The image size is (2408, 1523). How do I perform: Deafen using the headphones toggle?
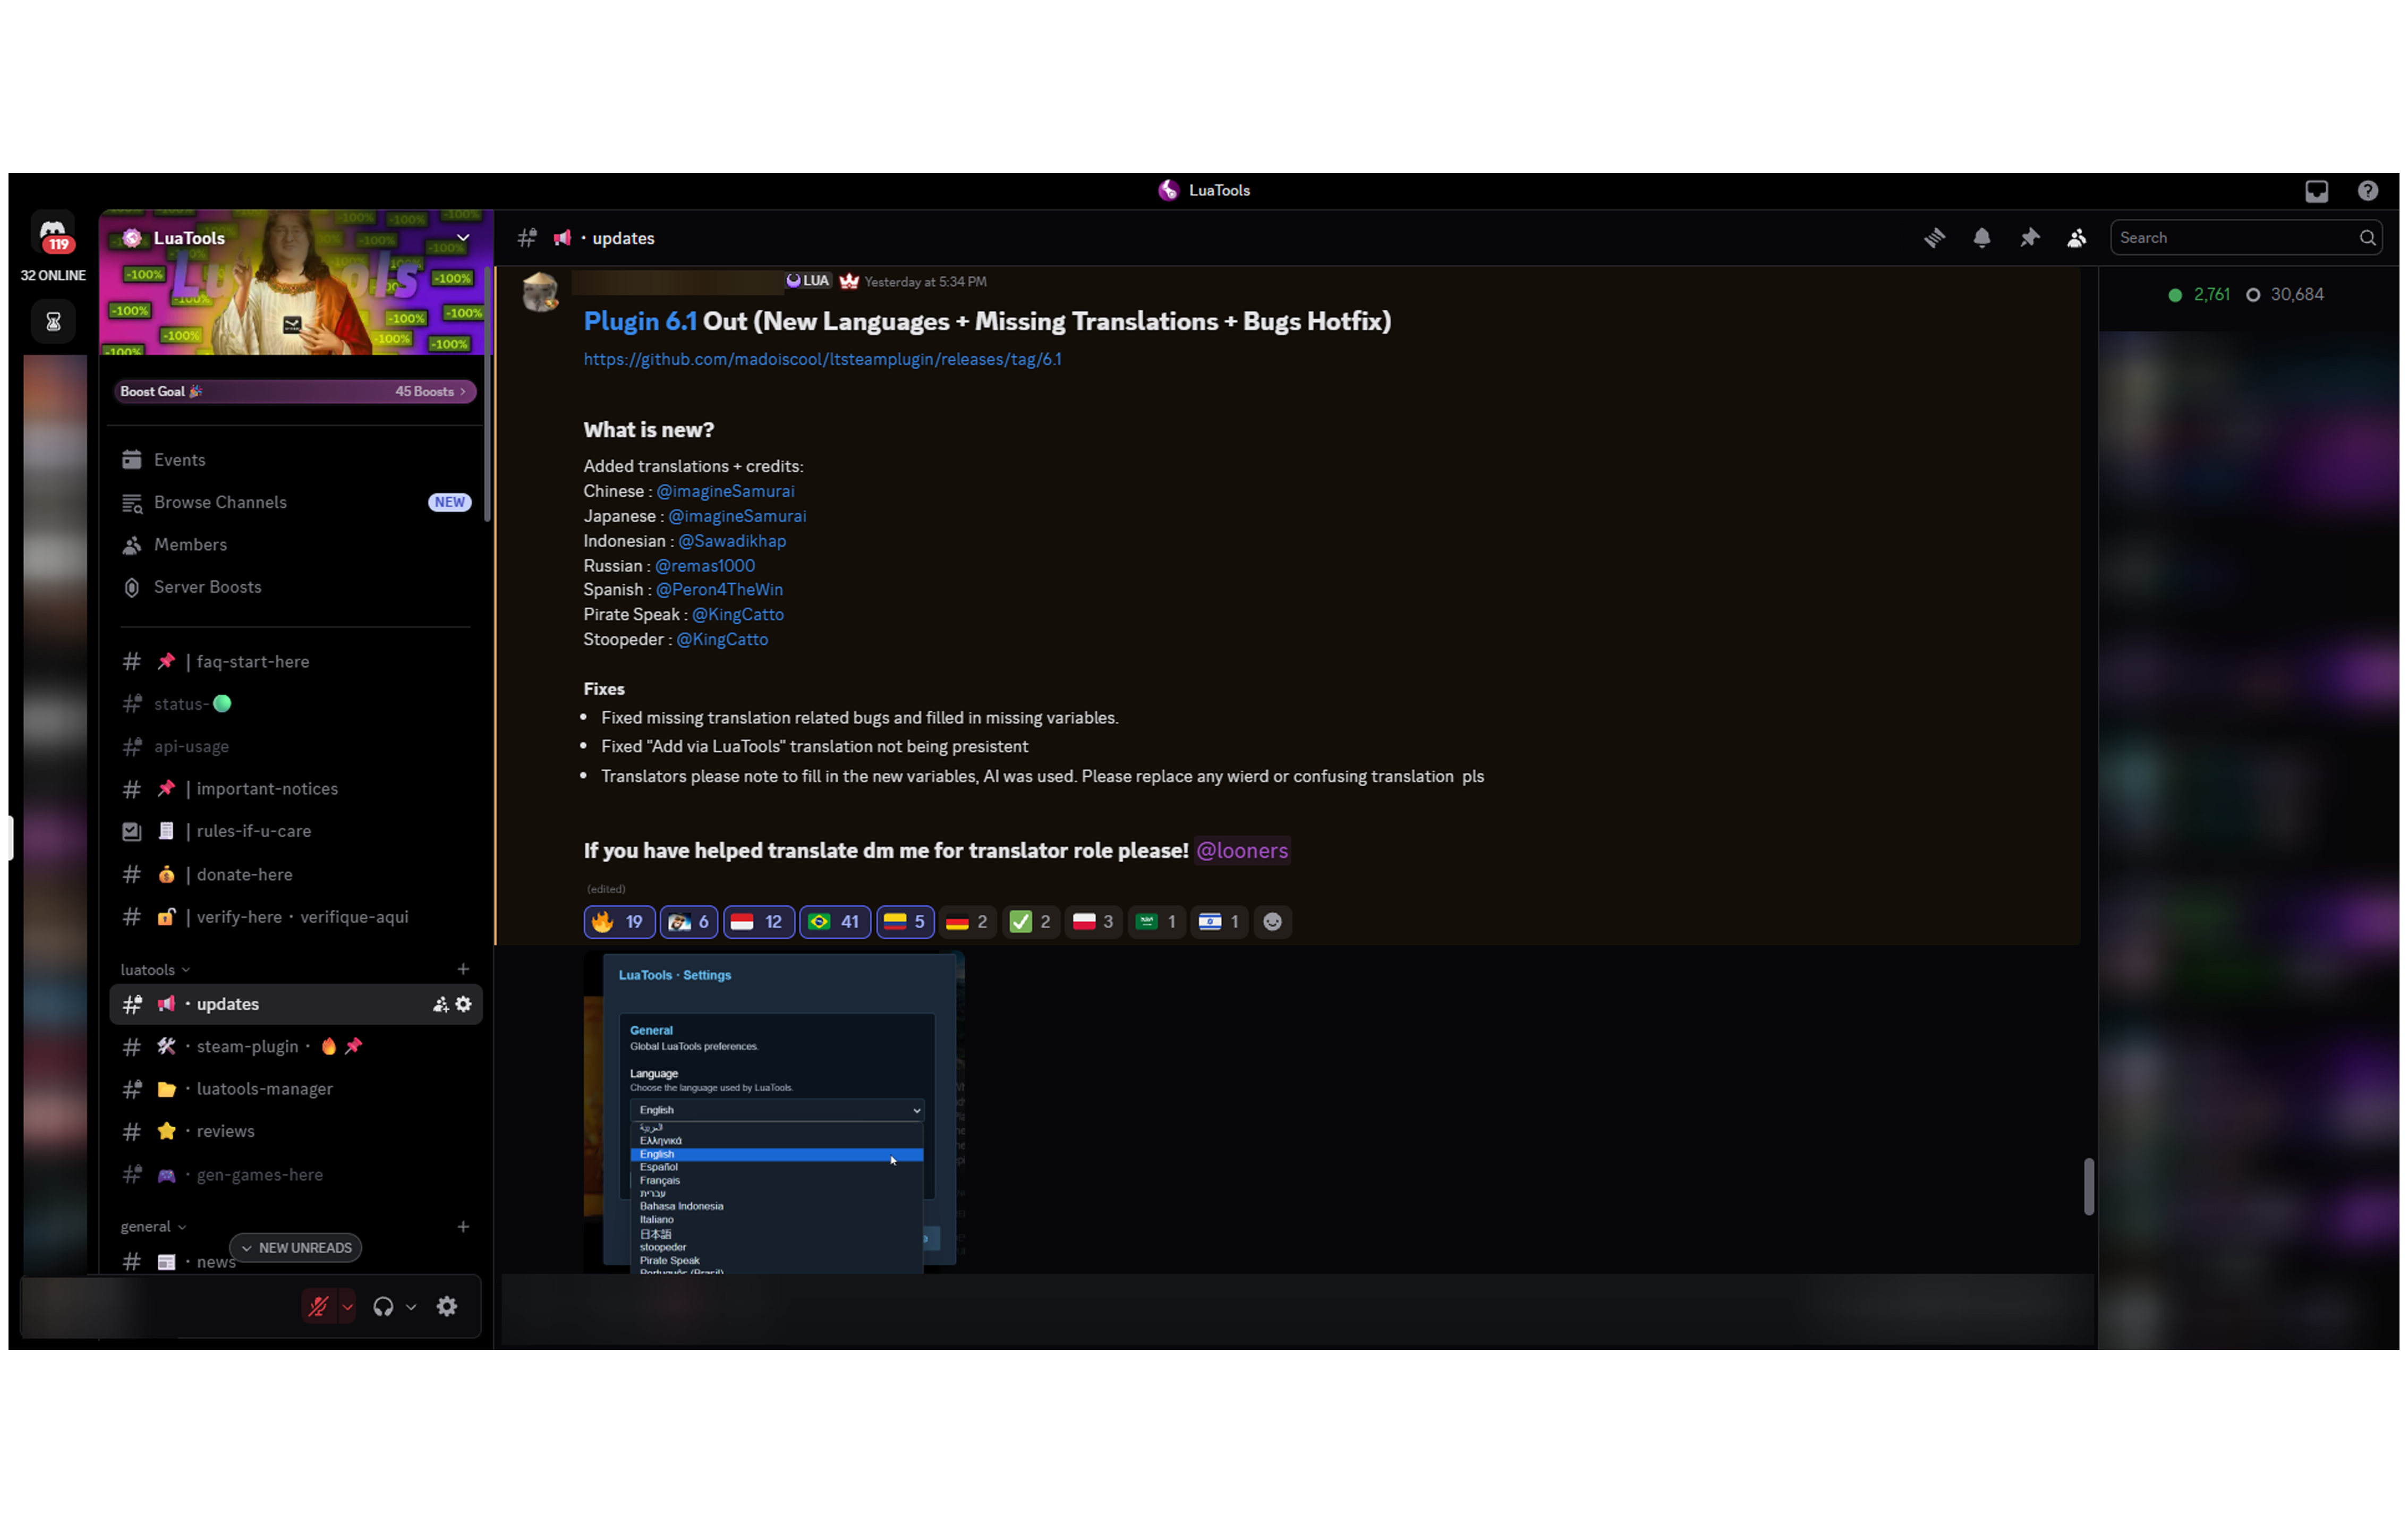point(383,1306)
